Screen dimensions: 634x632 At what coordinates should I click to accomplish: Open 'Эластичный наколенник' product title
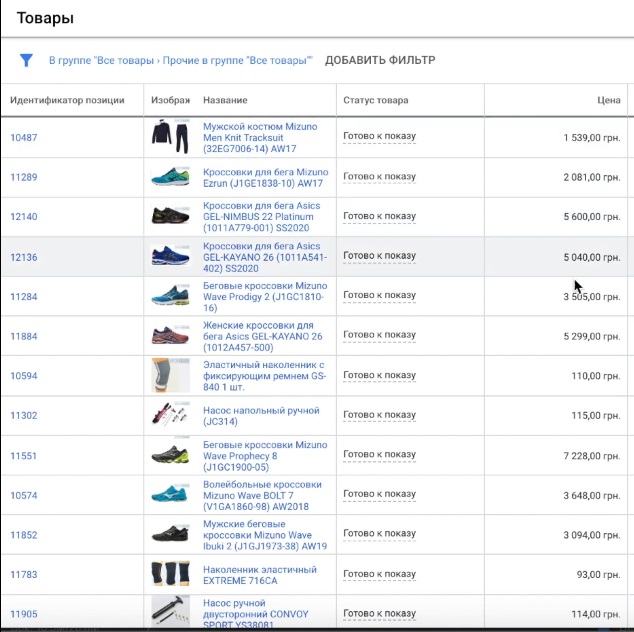[x=264, y=376]
